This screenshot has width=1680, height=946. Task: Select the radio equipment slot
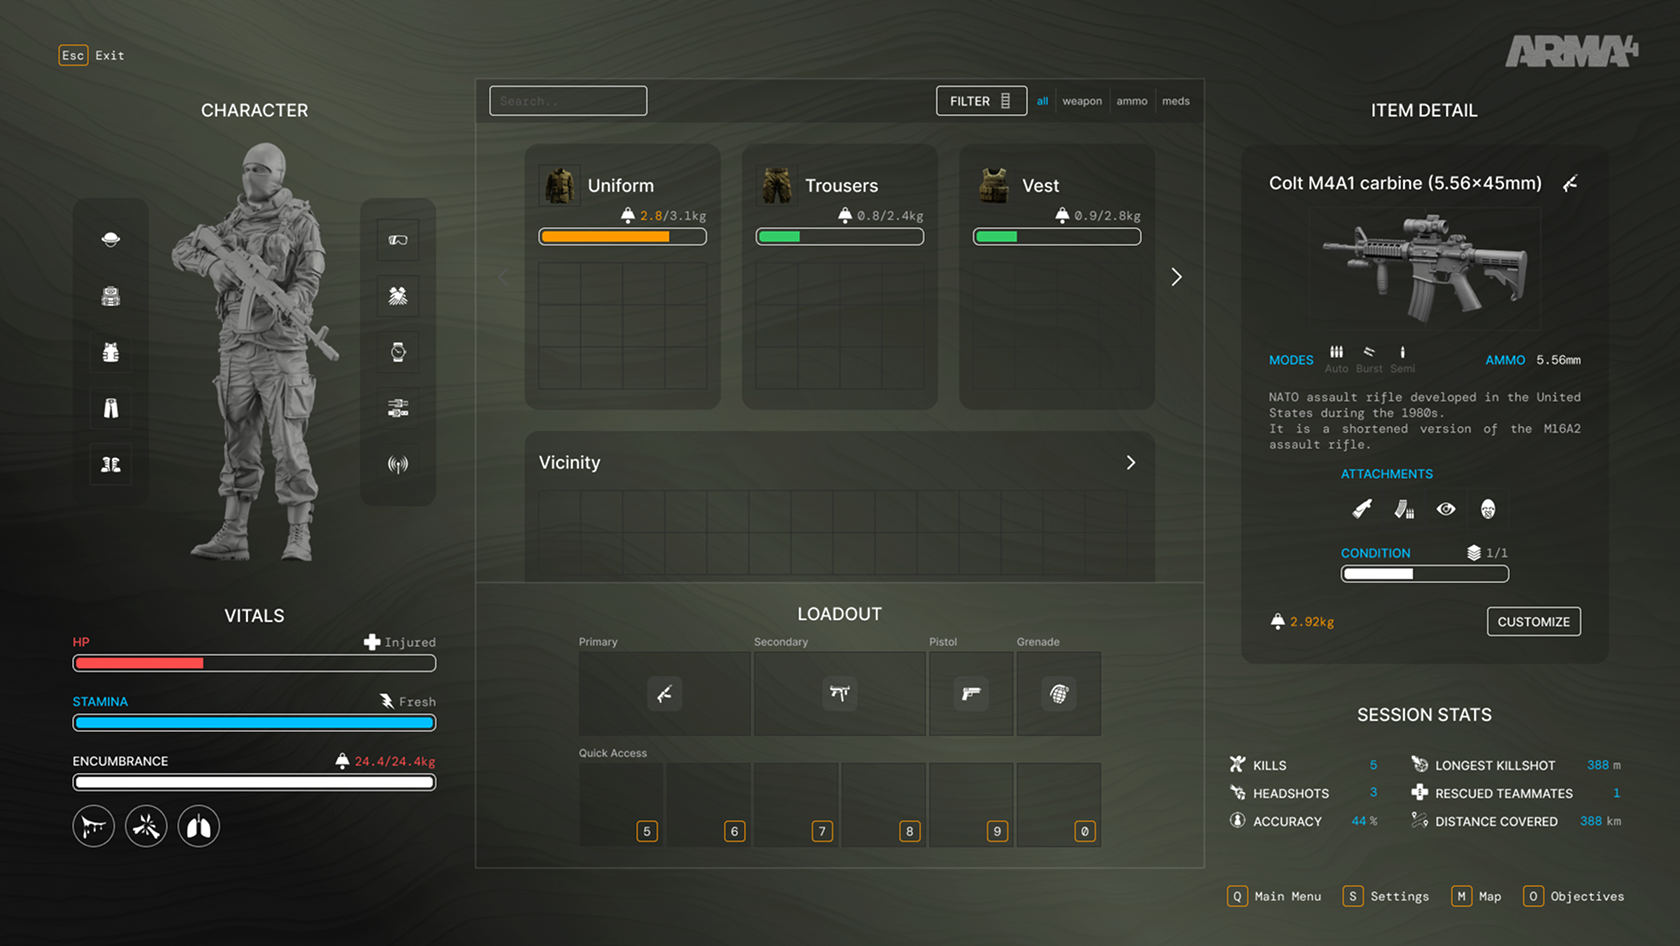[398, 464]
